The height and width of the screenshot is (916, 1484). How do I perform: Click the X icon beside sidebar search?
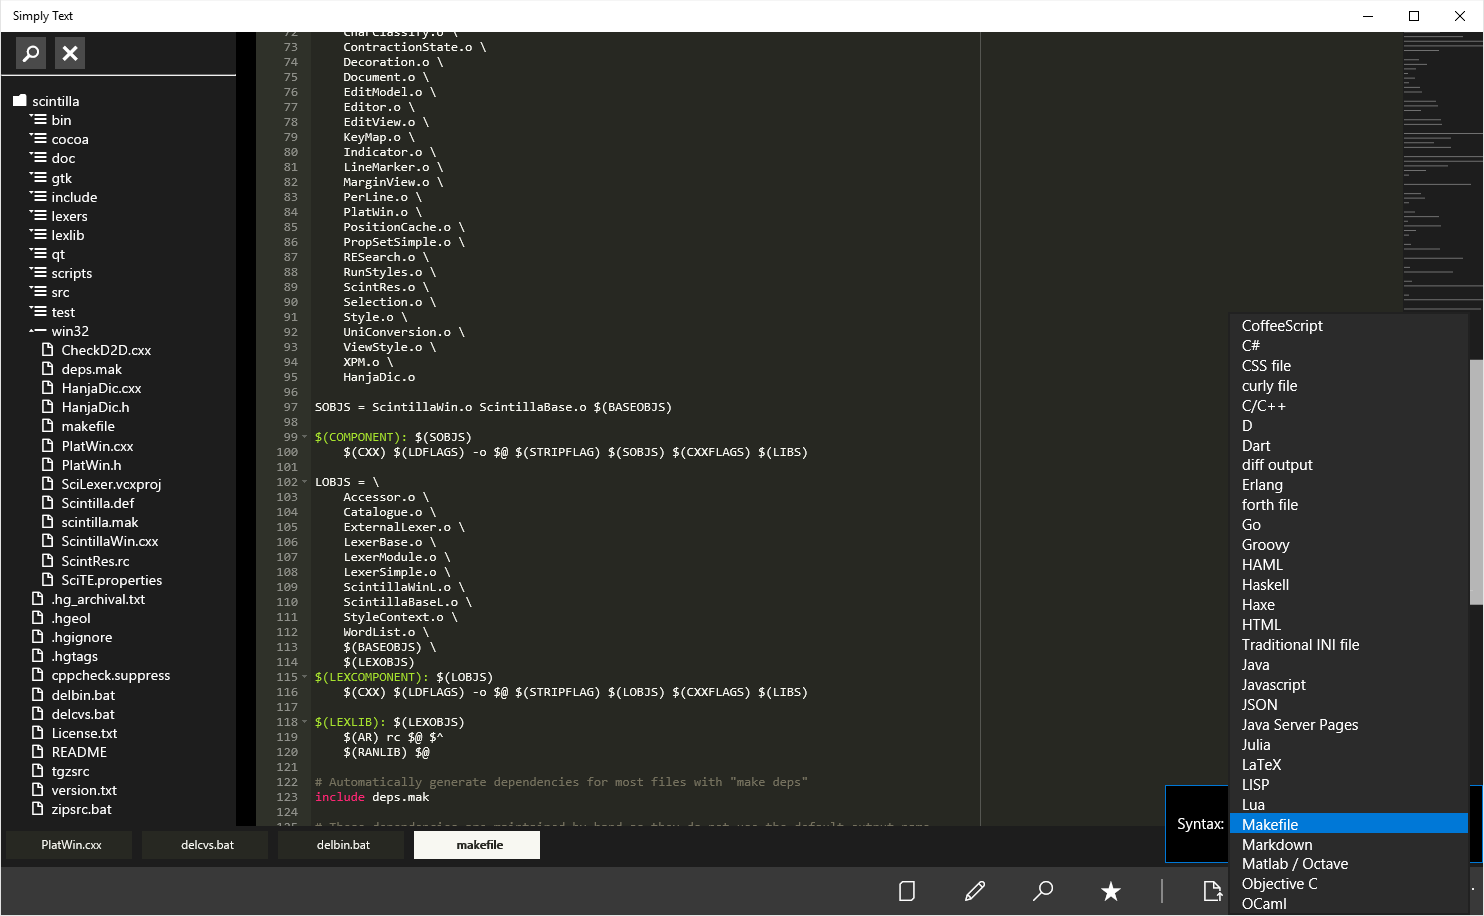click(x=70, y=53)
